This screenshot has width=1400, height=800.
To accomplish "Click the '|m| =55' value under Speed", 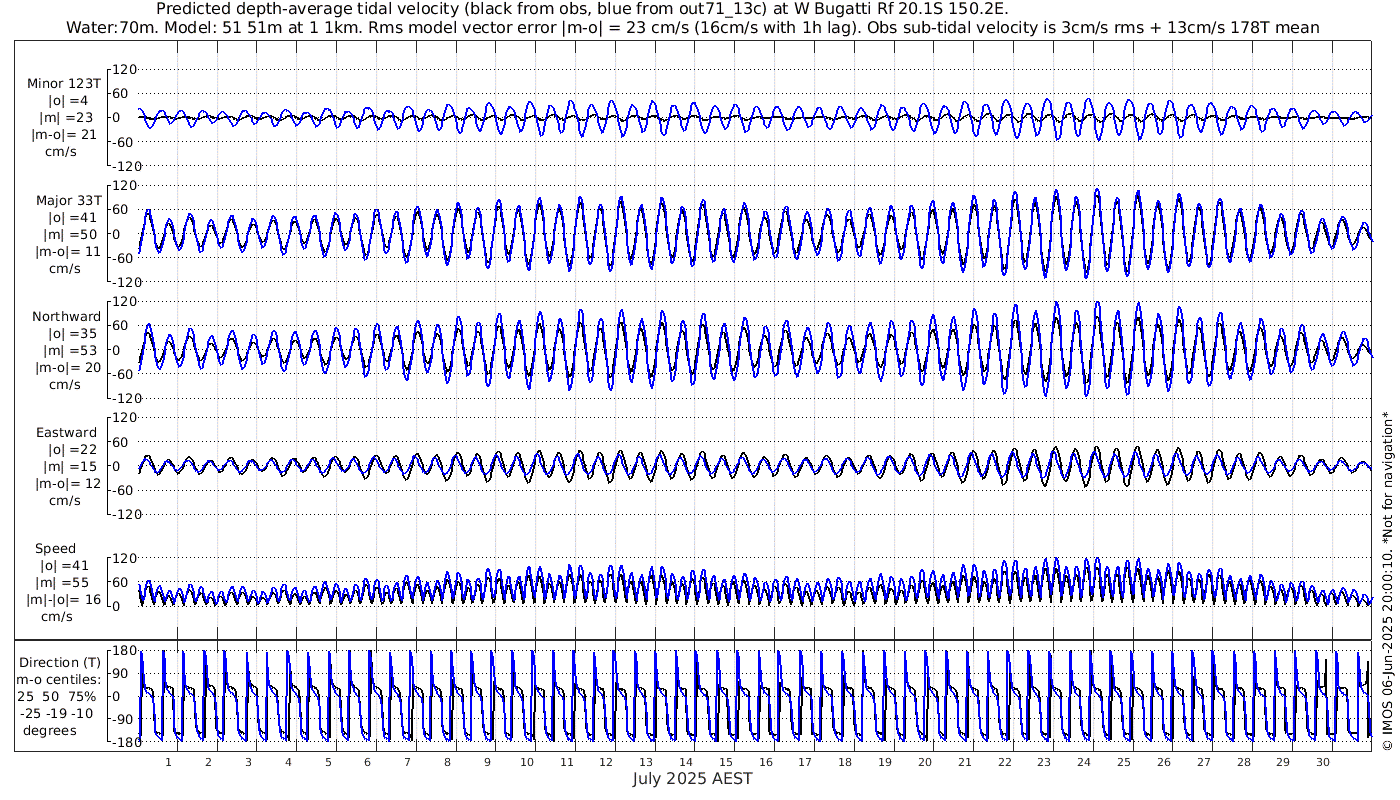I will click(64, 583).
